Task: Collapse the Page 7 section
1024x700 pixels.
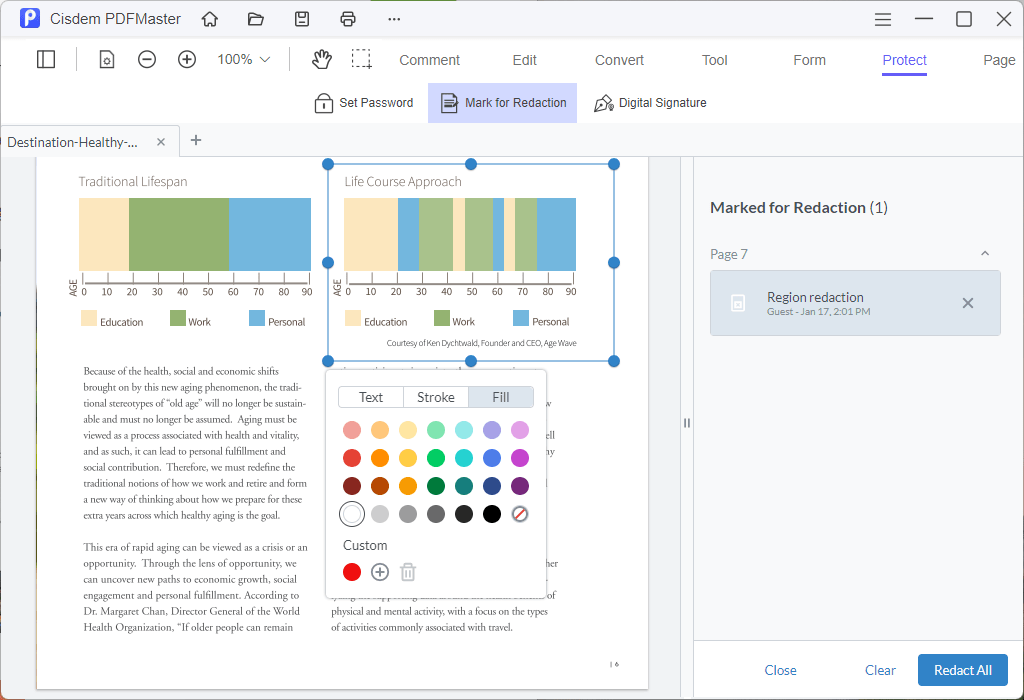Action: [985, 253]
